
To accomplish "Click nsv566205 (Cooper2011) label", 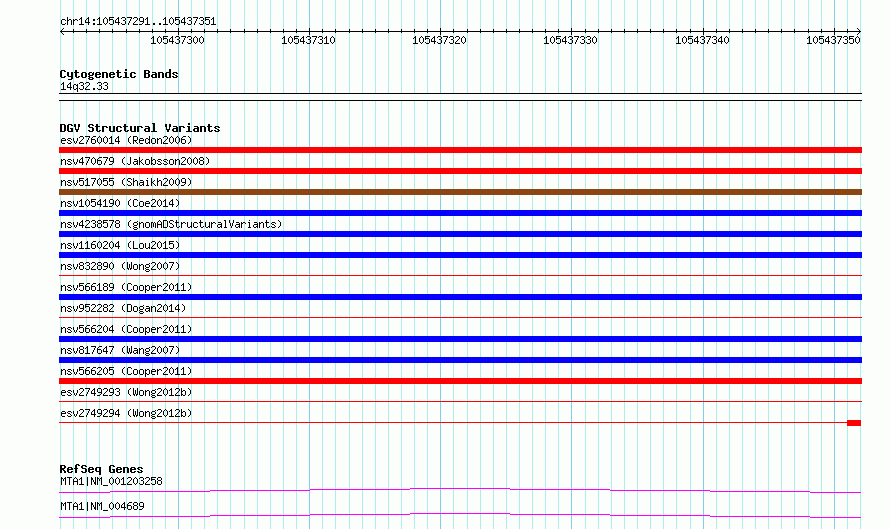I will (126, 371).
